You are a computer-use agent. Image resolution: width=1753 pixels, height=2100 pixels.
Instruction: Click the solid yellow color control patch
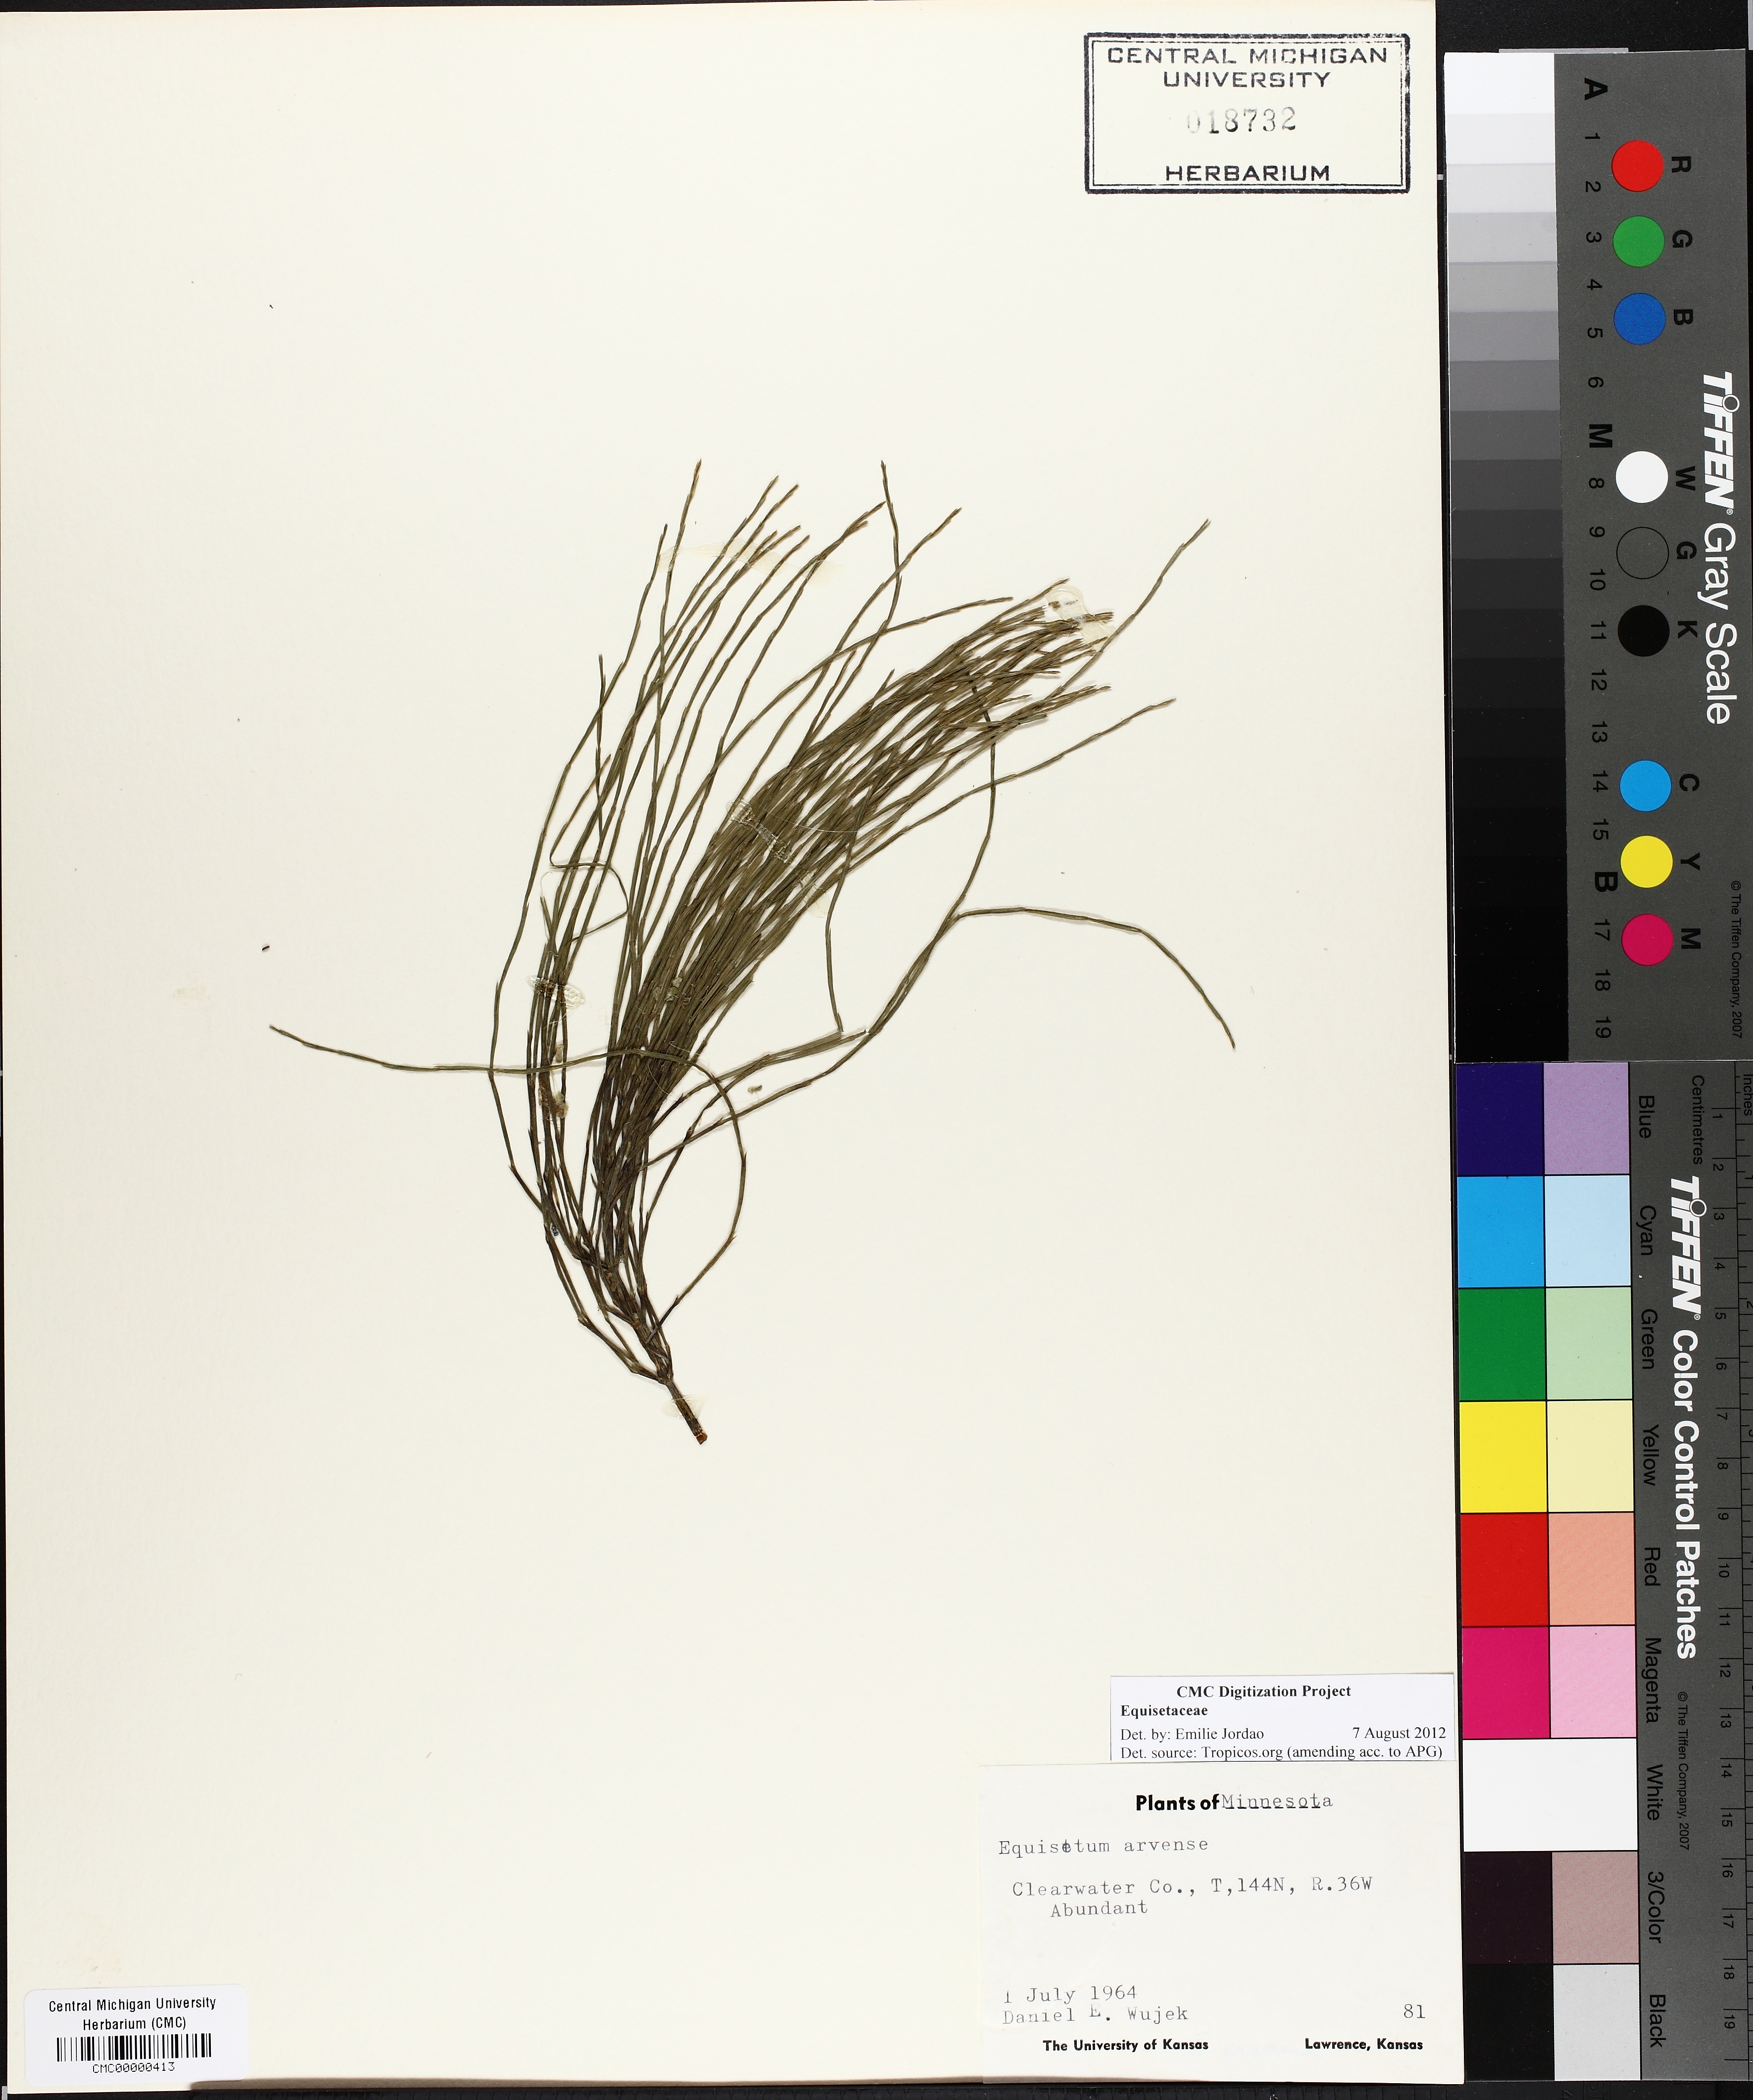[x=1502, y=1456]
